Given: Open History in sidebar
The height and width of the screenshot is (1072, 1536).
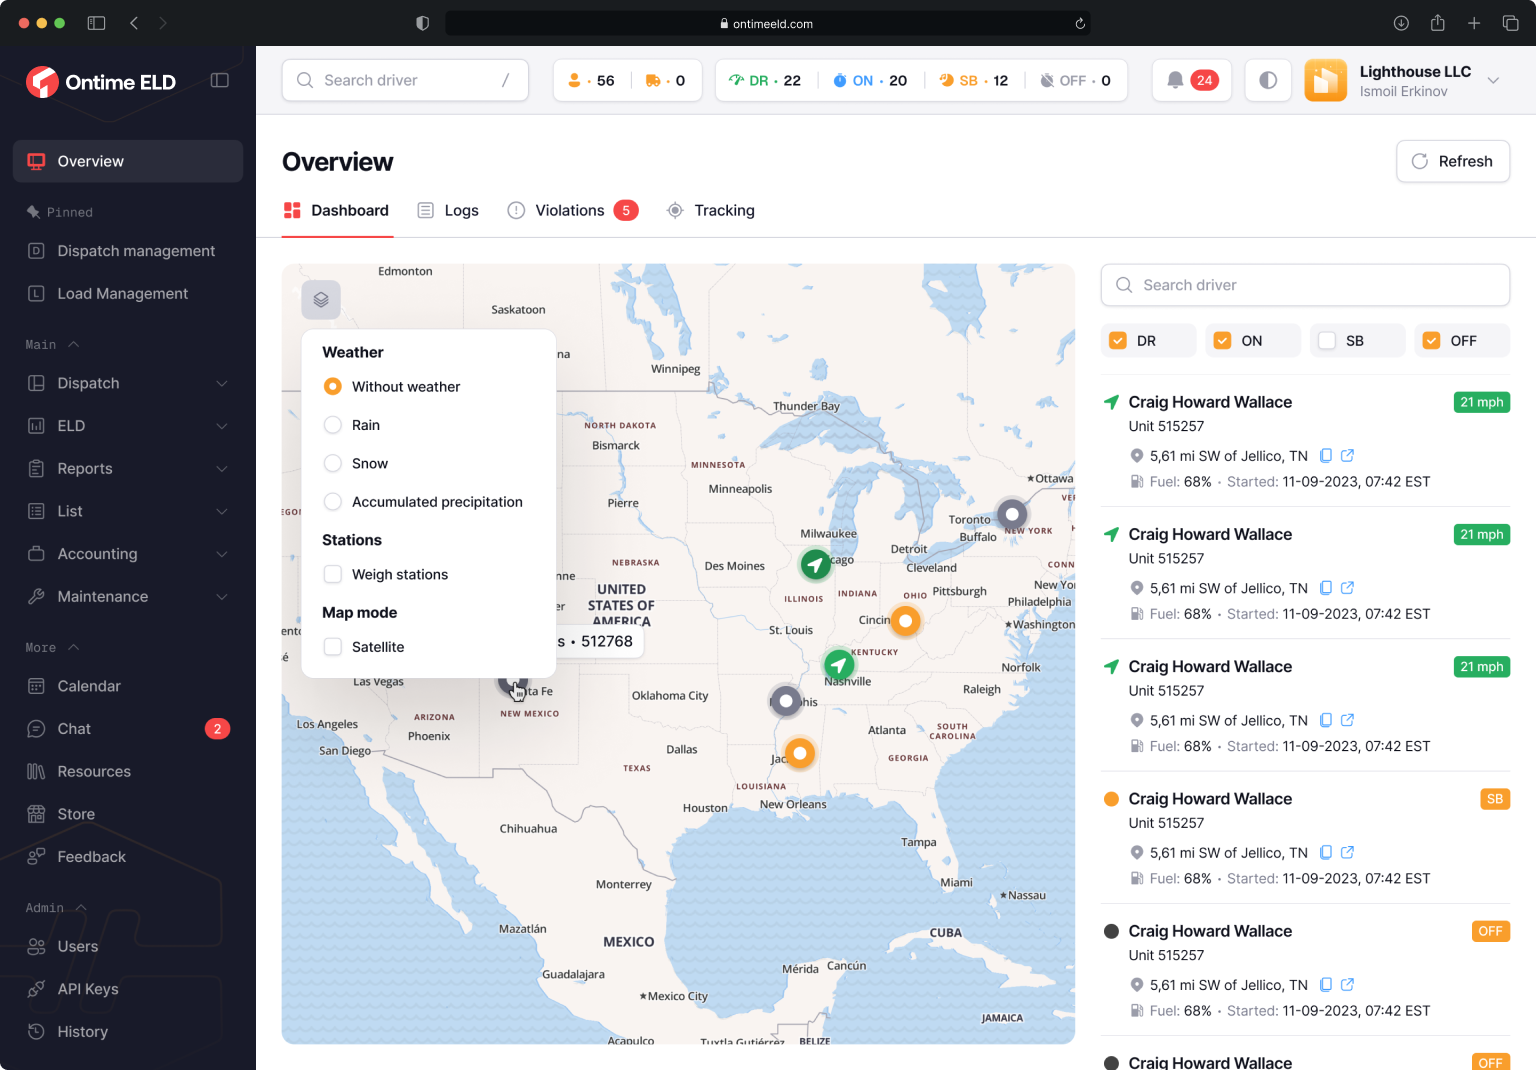Looking at the screenshot, I should [x=128, y=1032].
